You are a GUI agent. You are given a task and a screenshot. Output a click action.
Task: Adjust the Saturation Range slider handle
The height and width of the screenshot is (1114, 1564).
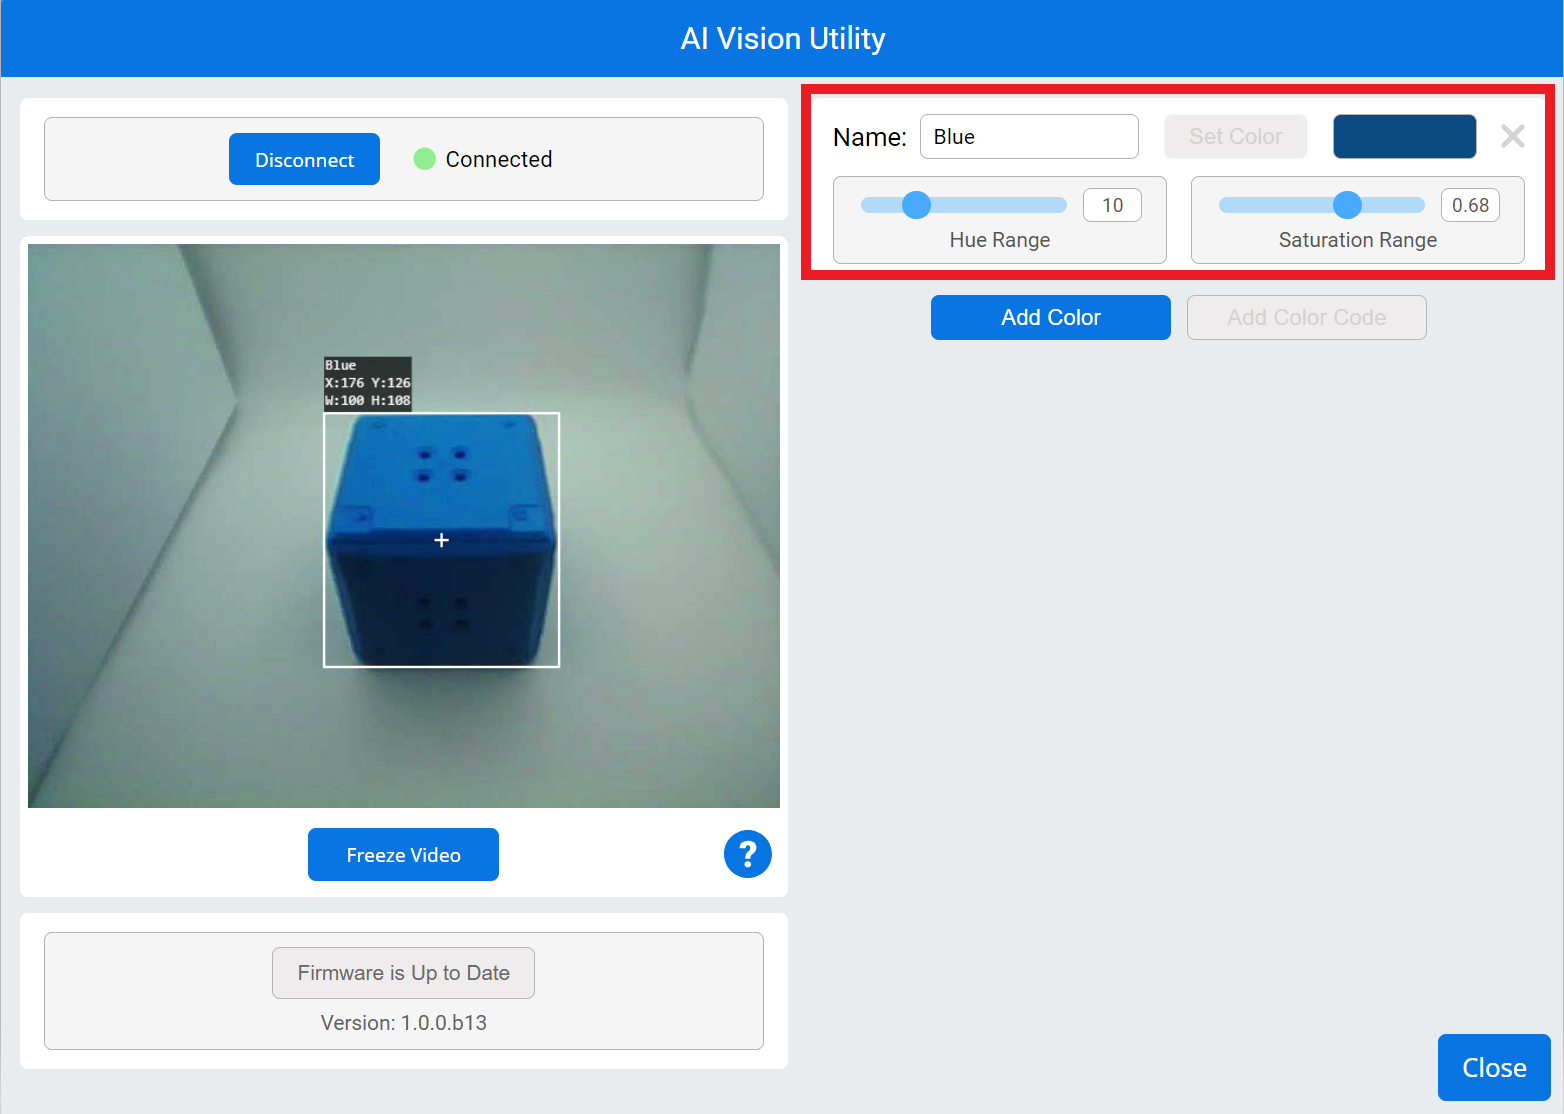click(1349, 204)
